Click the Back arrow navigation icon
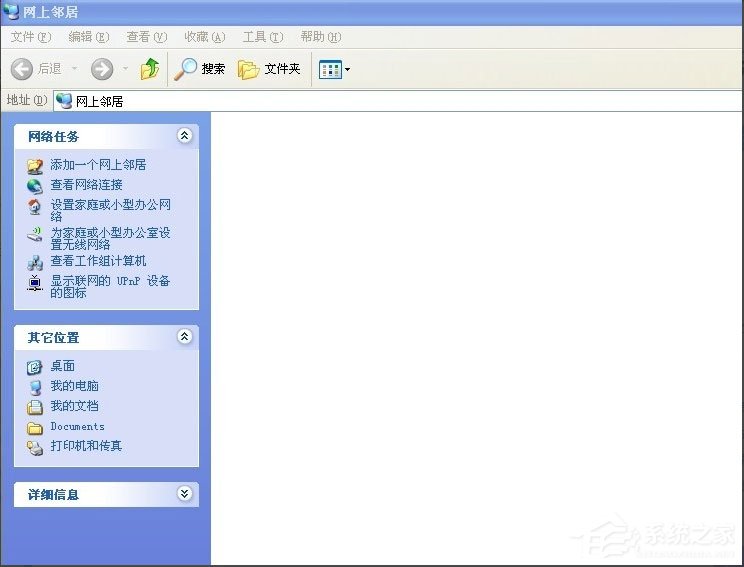Screen dimensions: 744x567 22,69
